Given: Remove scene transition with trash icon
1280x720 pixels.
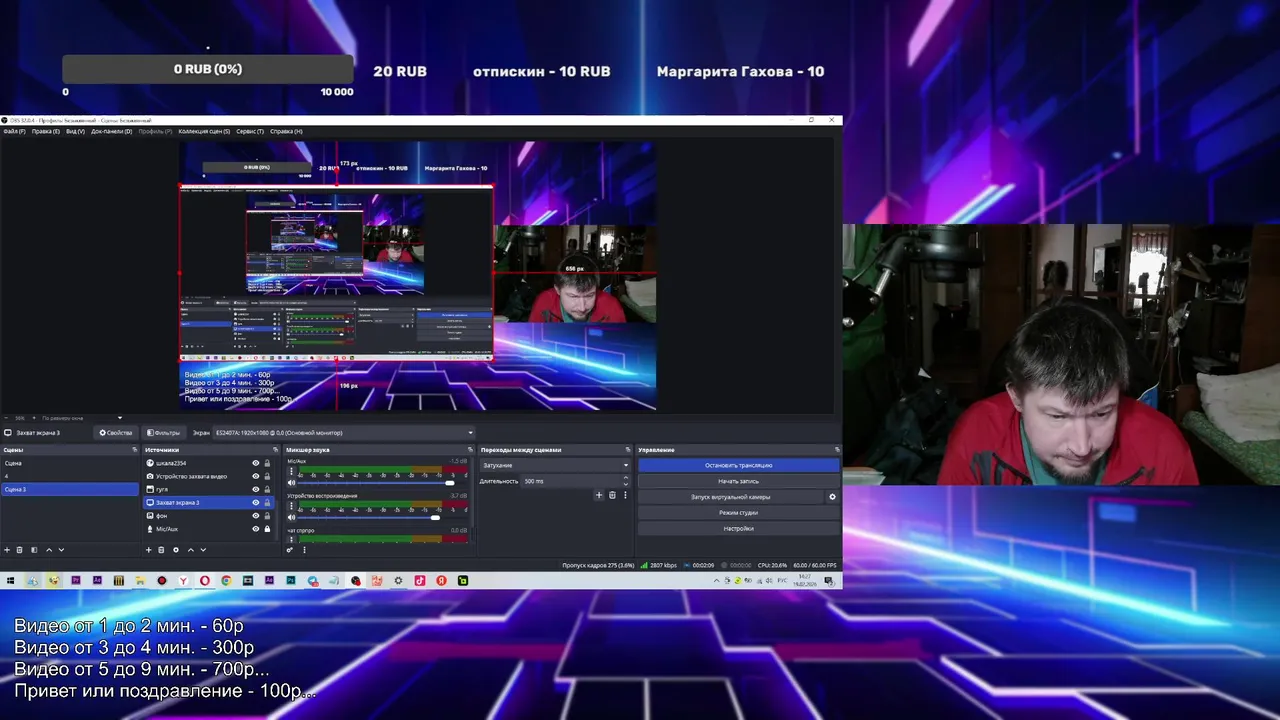Looking at the screenshot, I should pyautogui.click(x=612, y=495).
